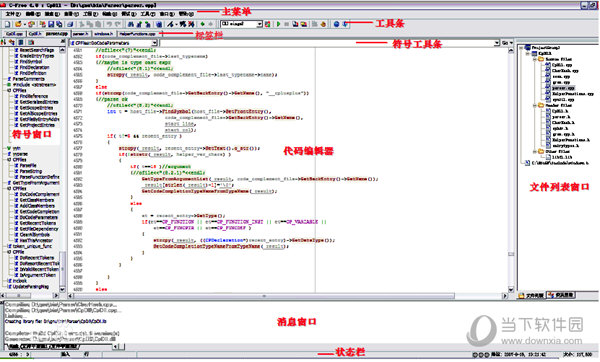Click the fourth icon in symbol window toolbar

coord(31,42)
